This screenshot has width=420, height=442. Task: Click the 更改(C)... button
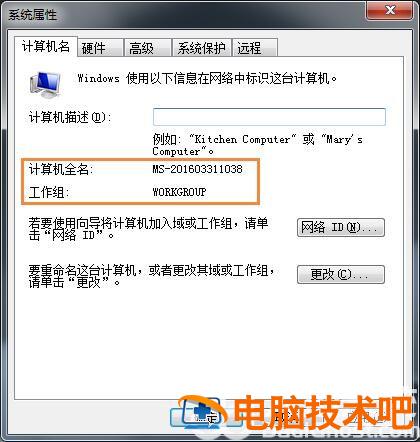[x=341, y=274]
